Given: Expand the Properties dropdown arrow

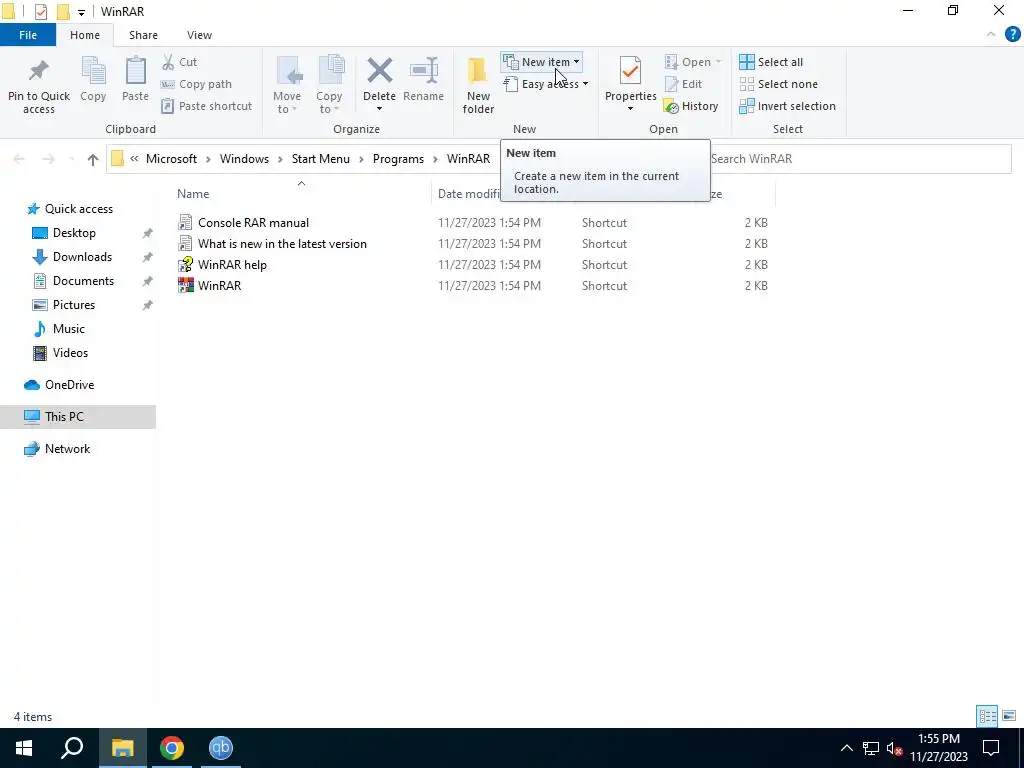Looking at the screenshot, I should 630,108.
